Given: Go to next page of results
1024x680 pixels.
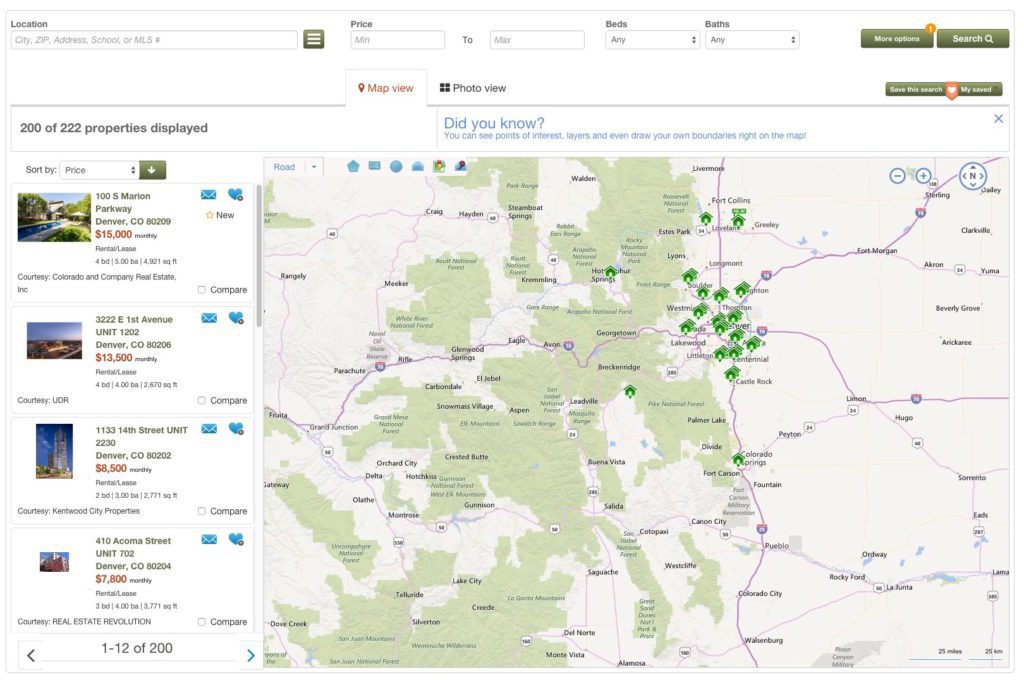Looking at the screenshot, I should point(251,655).
